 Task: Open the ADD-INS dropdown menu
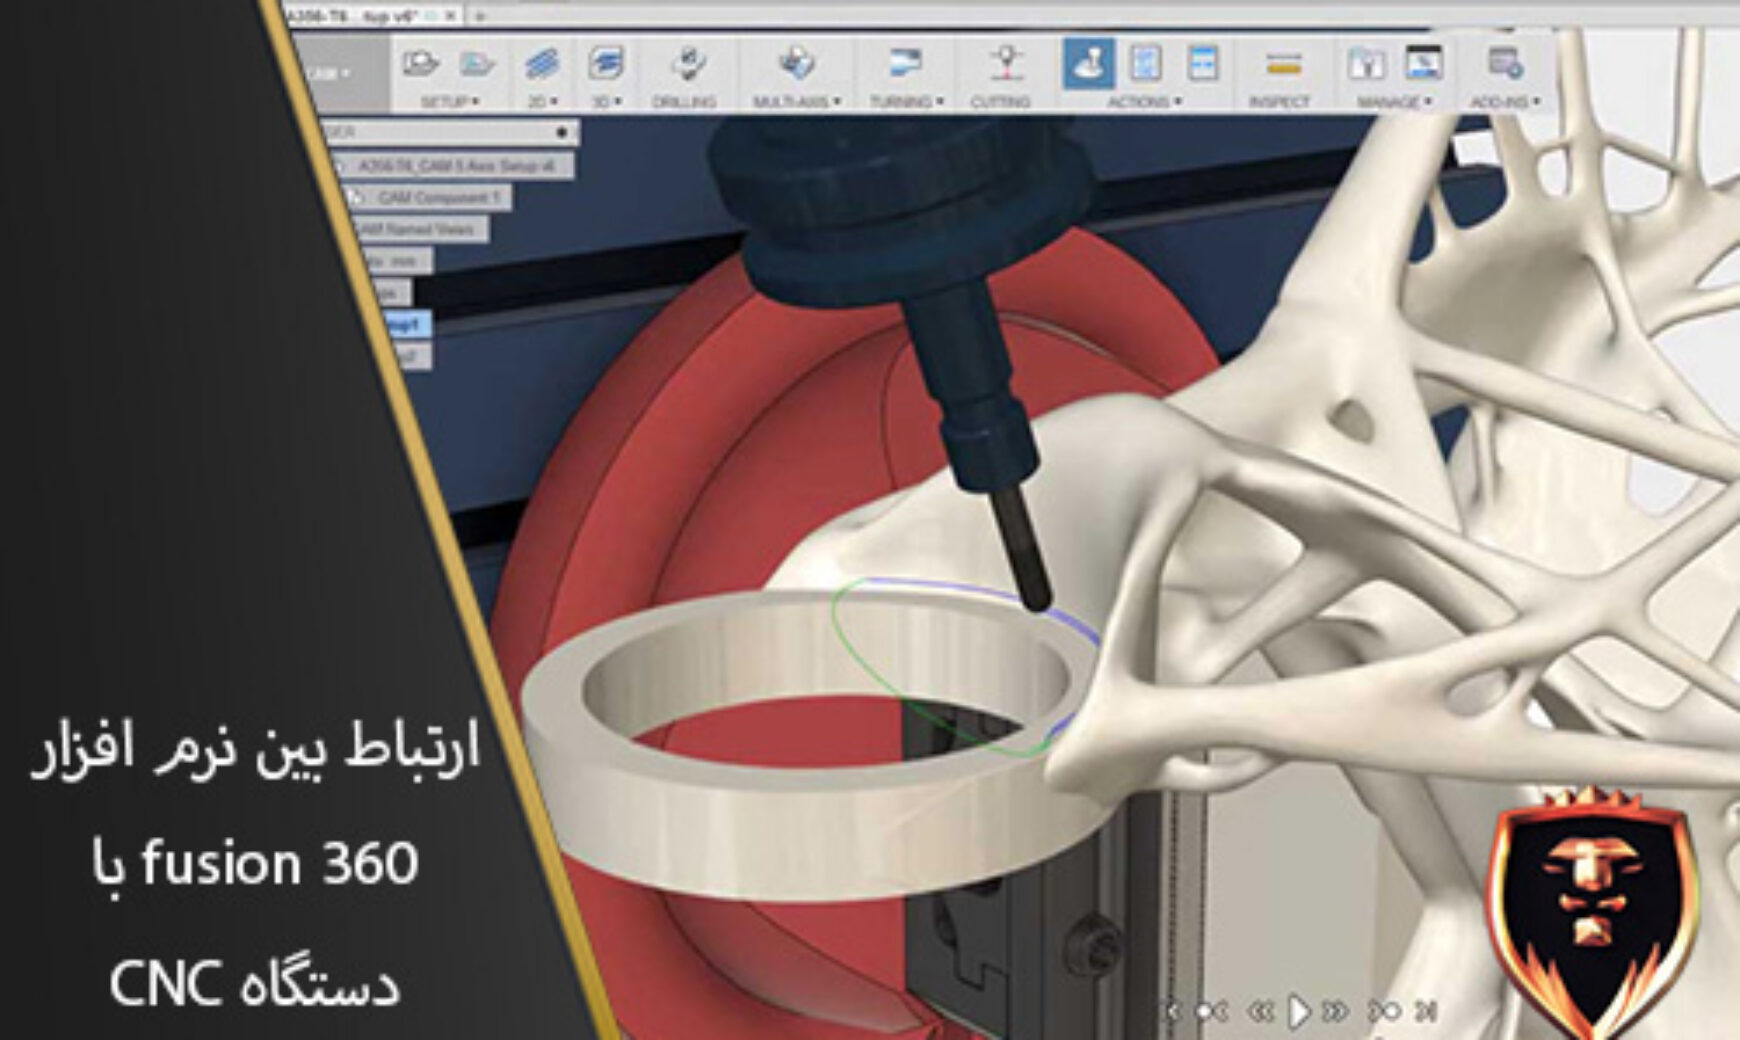click(x=1505, y=102)
